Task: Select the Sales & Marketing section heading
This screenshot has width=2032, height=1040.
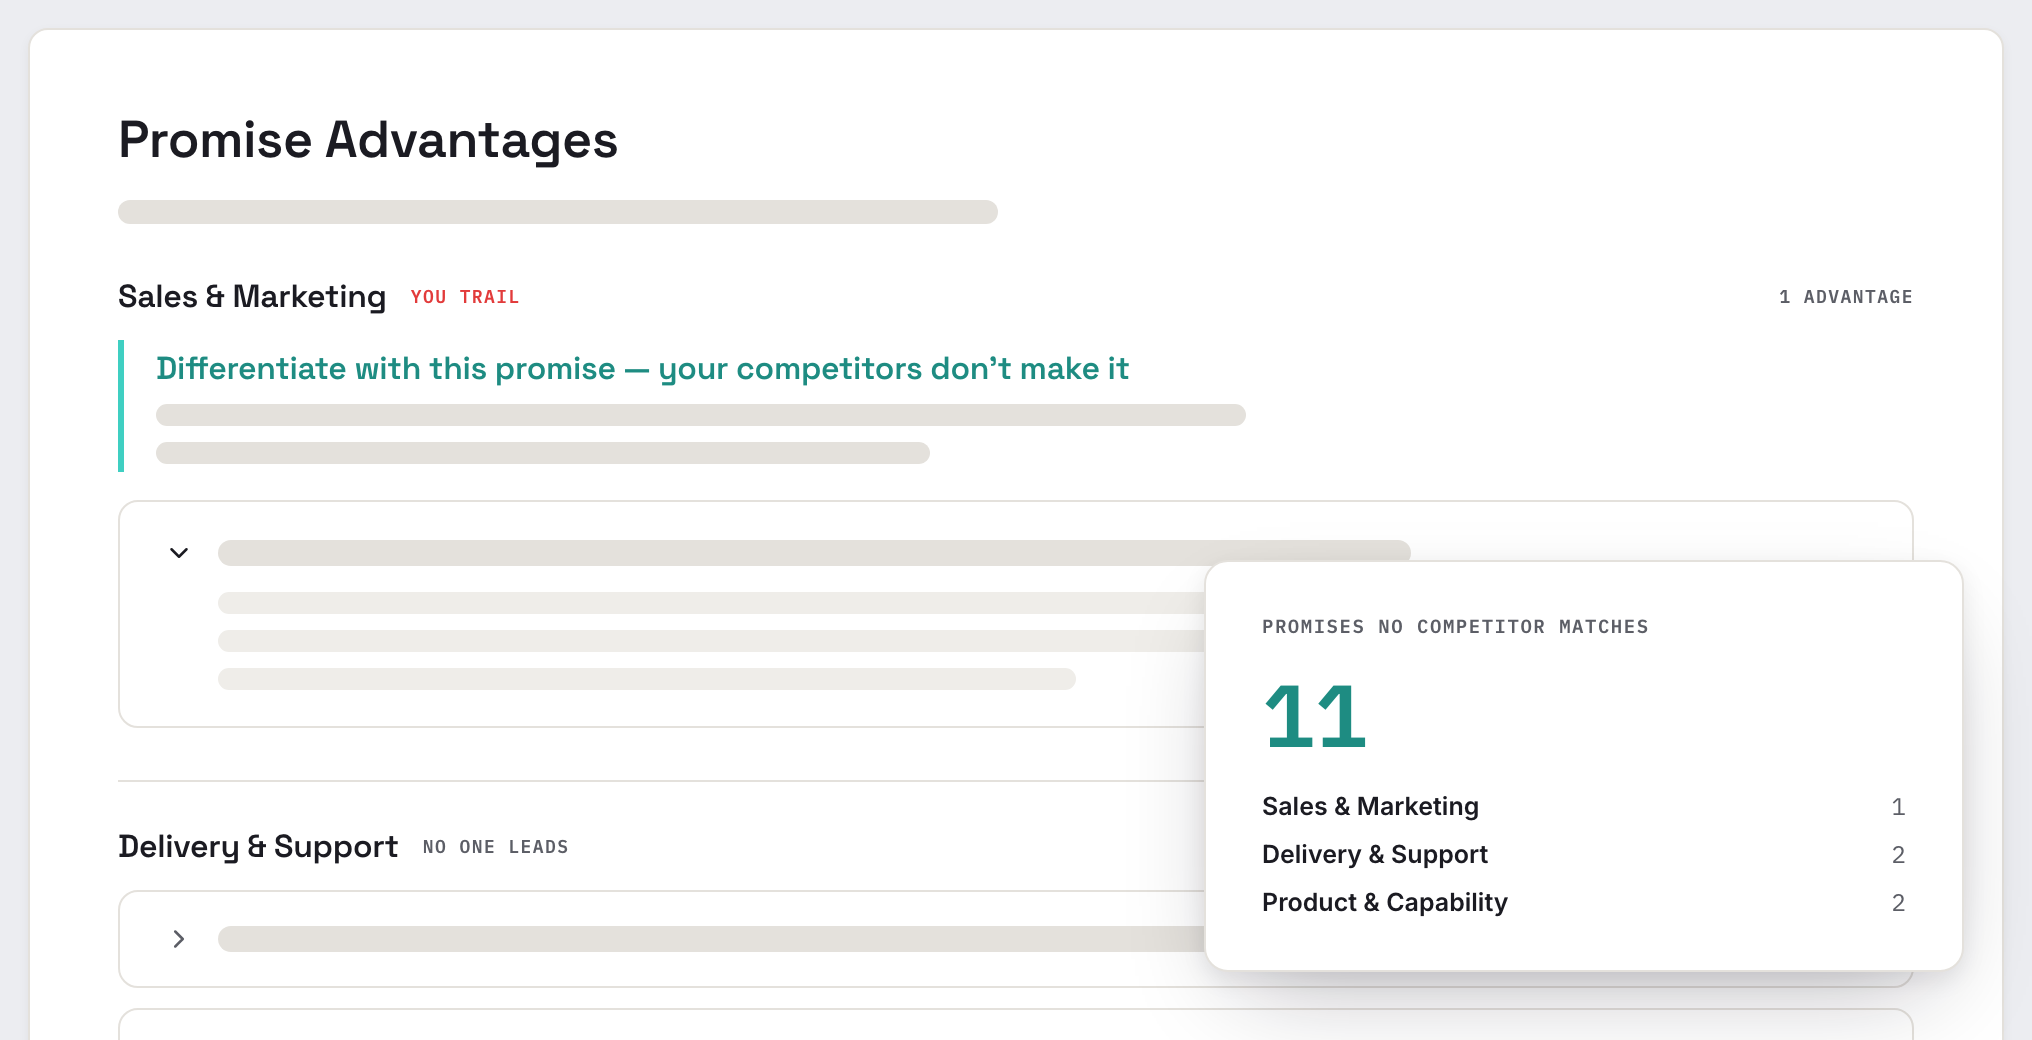Action: coord(252,297)
